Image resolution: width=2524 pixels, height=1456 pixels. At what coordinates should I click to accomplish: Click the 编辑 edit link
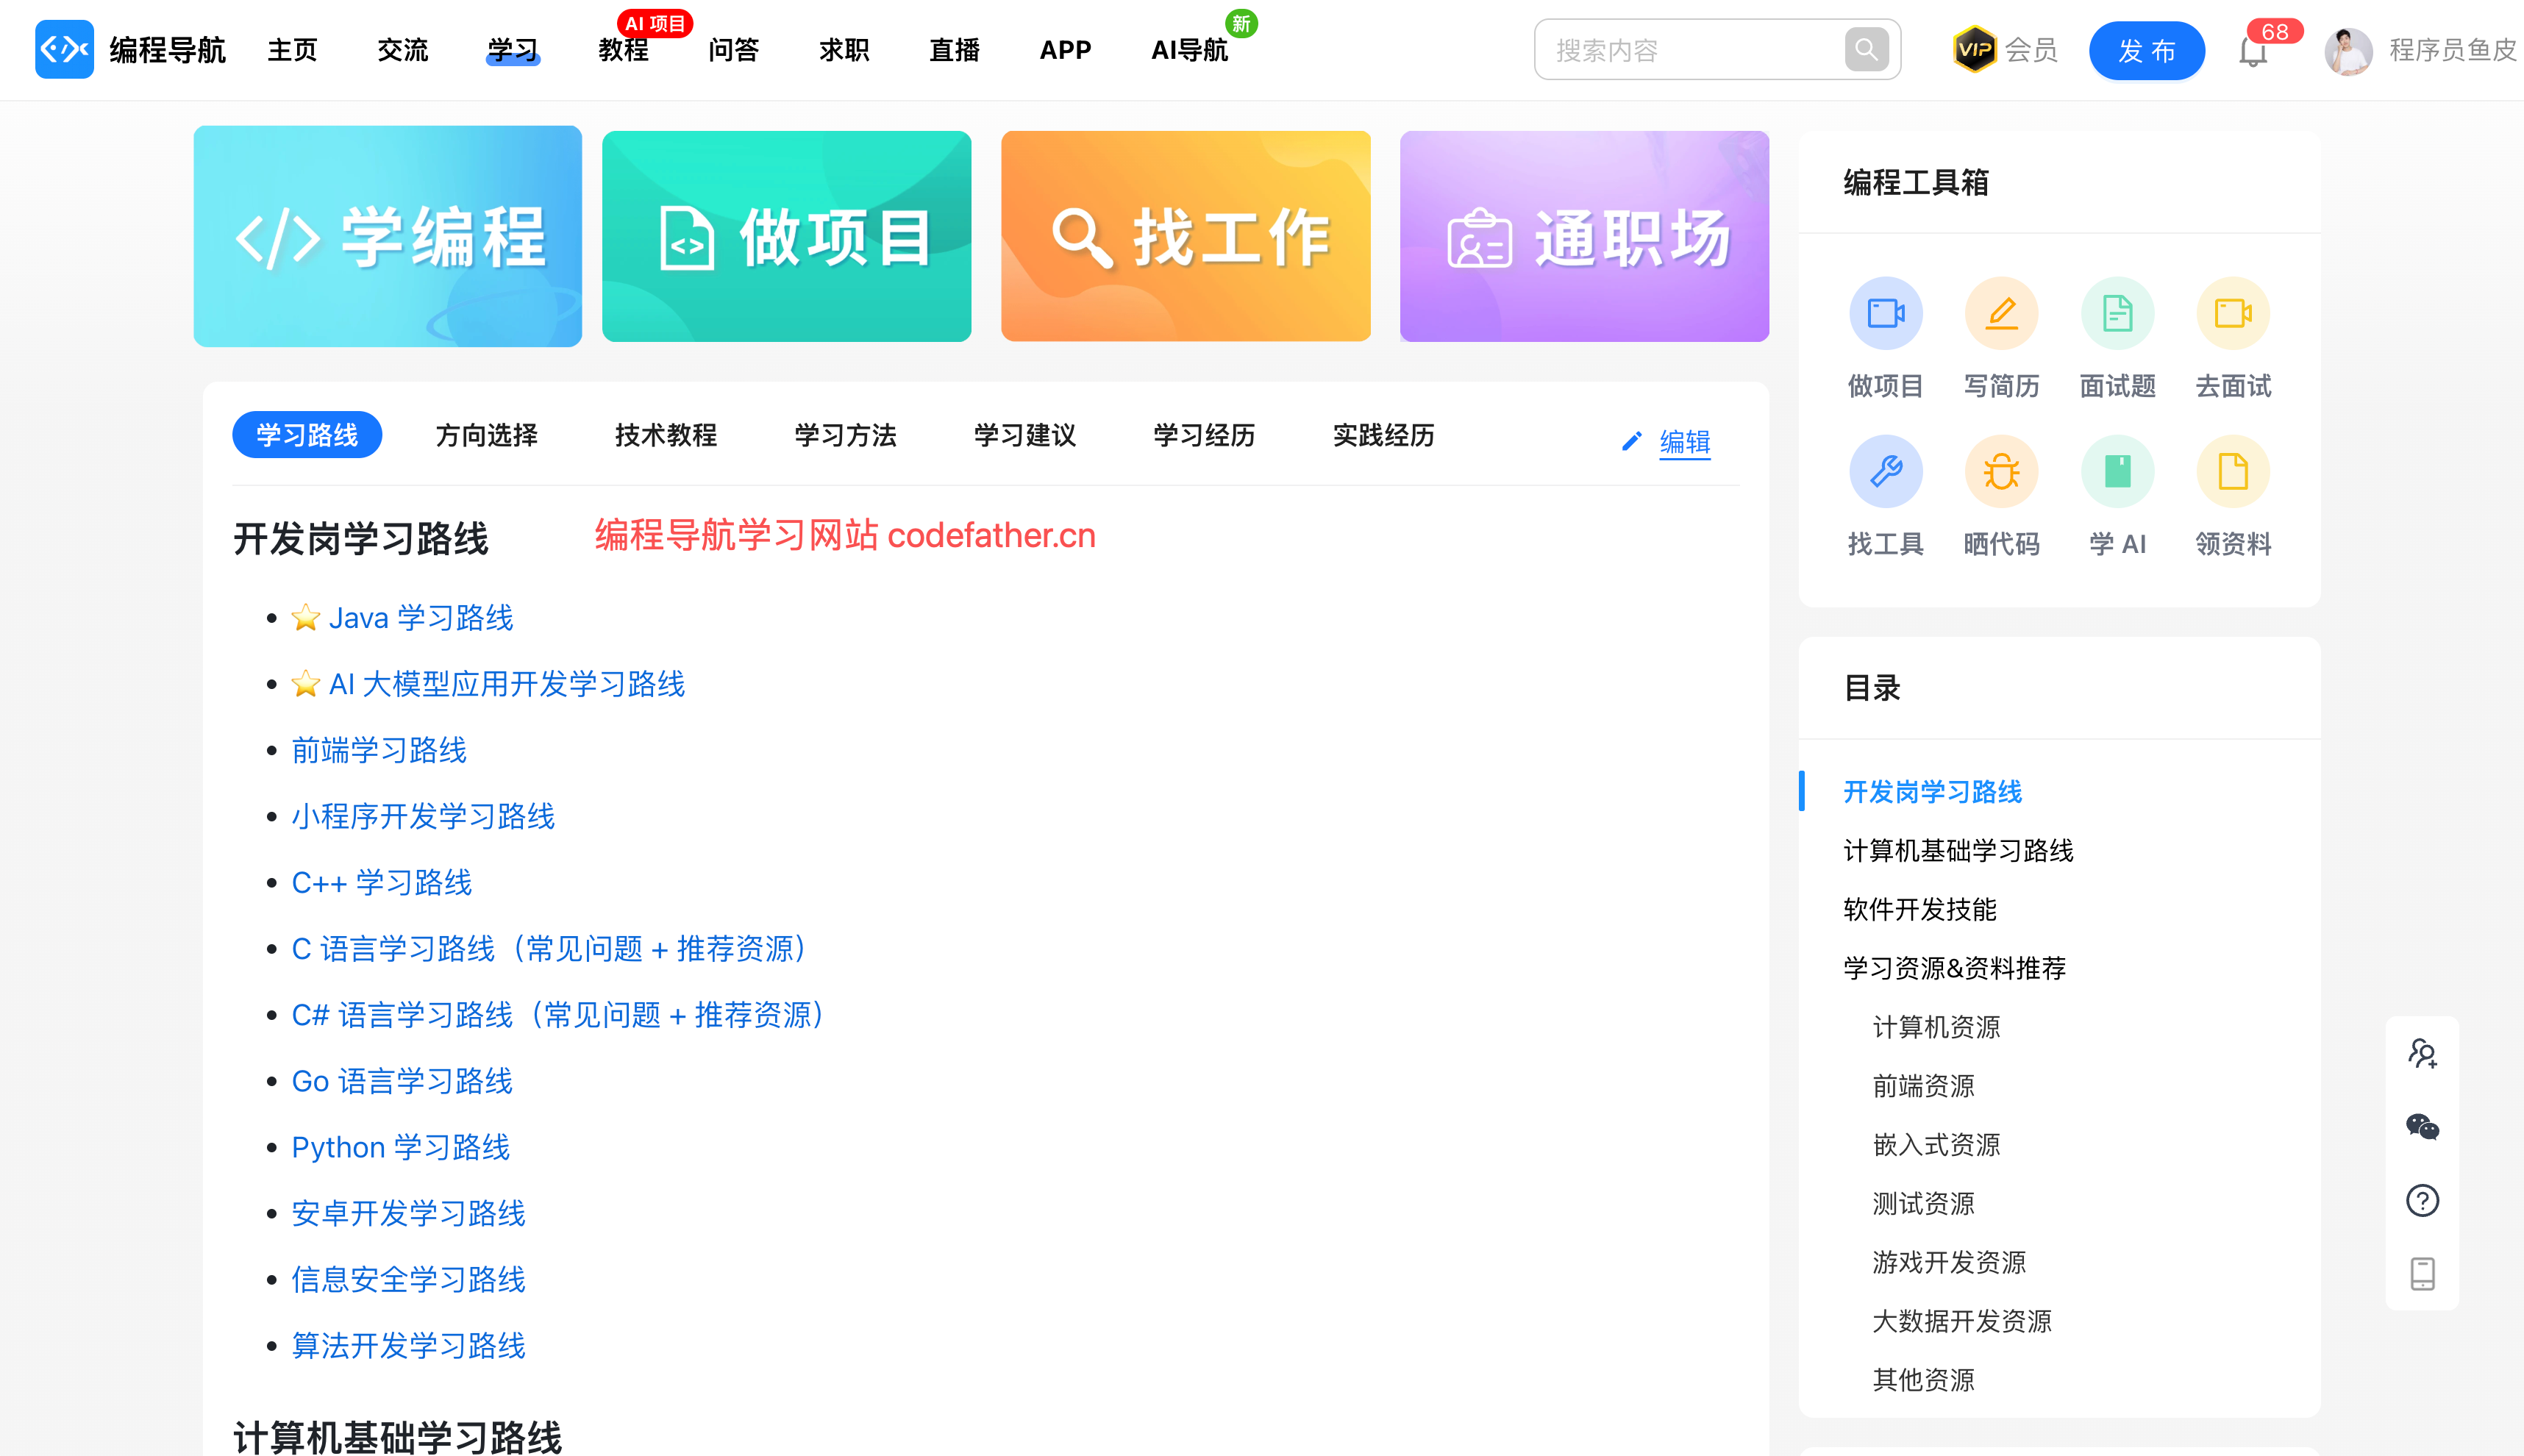1684,441
